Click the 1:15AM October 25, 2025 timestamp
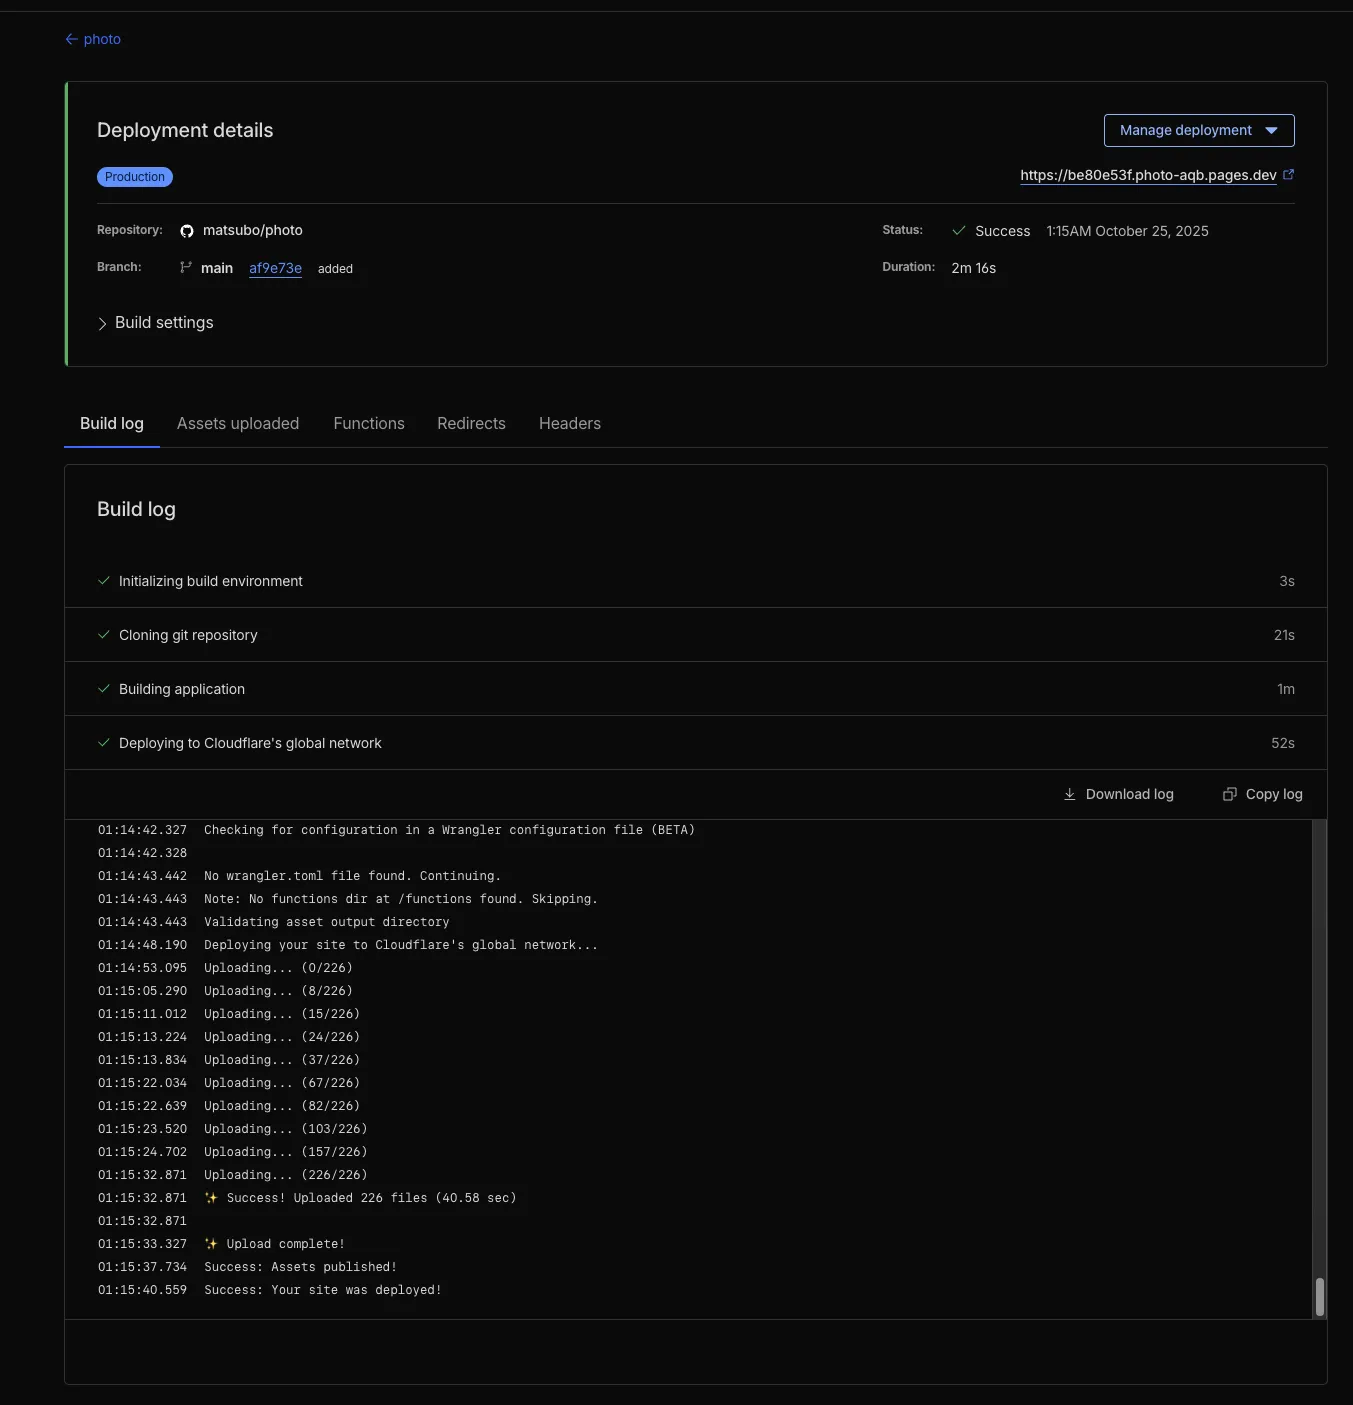 click(x=1127, y=231)
